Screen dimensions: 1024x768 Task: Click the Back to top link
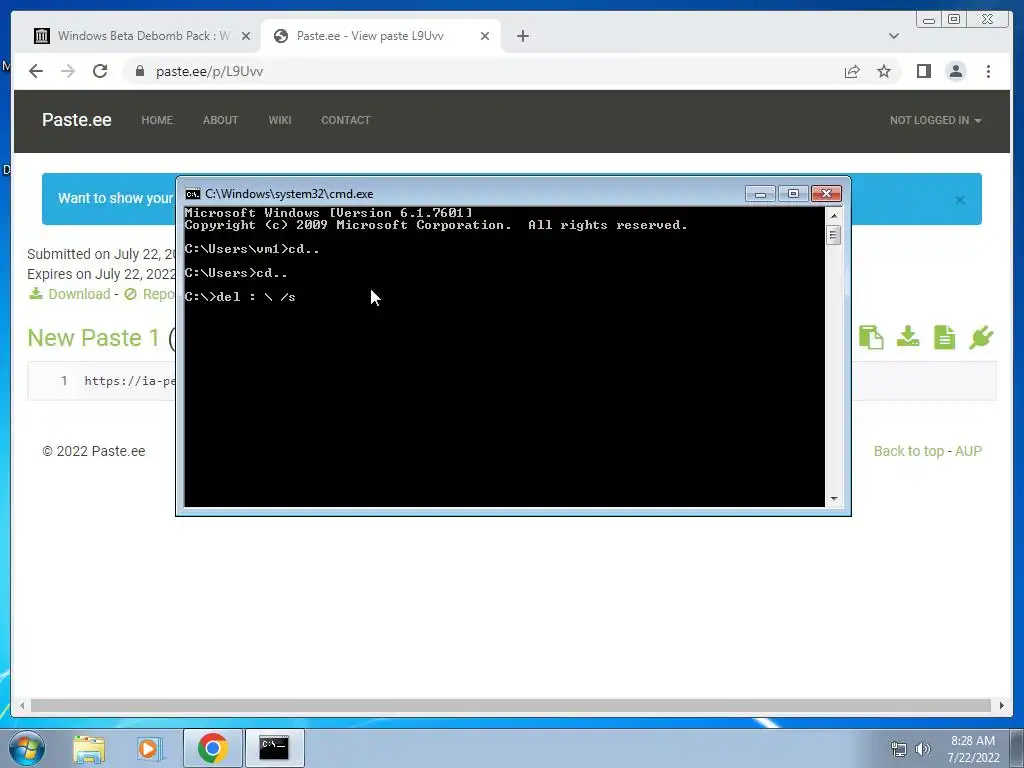[x=908, y=451]
